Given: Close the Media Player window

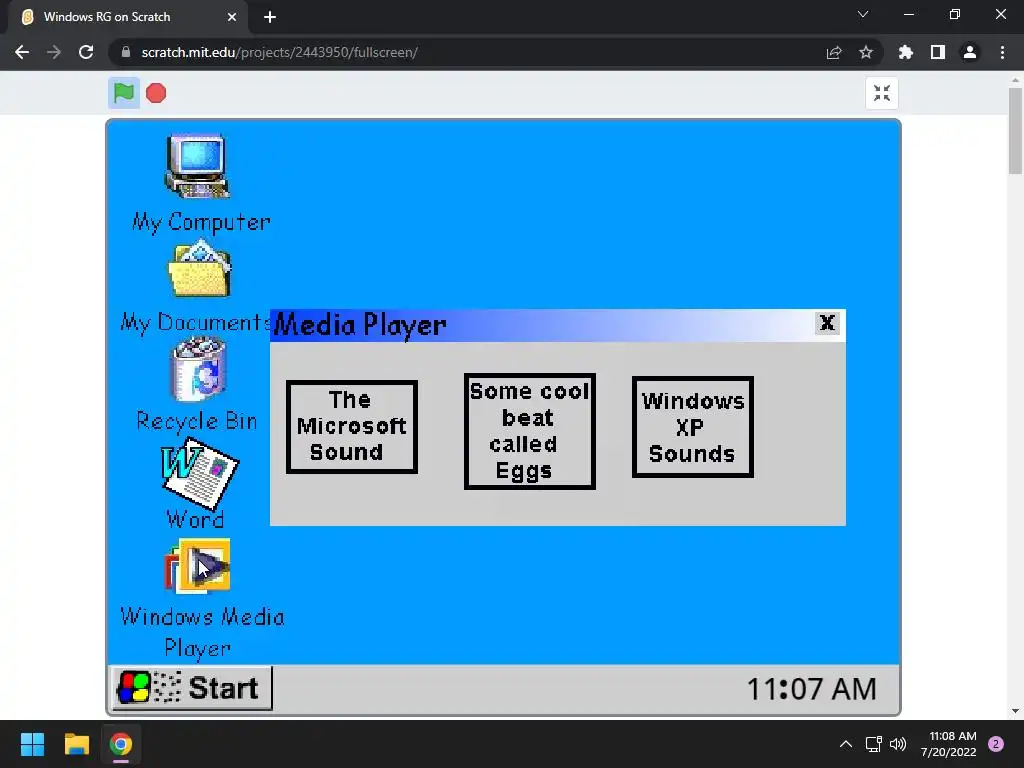Looking at the screenshot, I should coord(827,323).
